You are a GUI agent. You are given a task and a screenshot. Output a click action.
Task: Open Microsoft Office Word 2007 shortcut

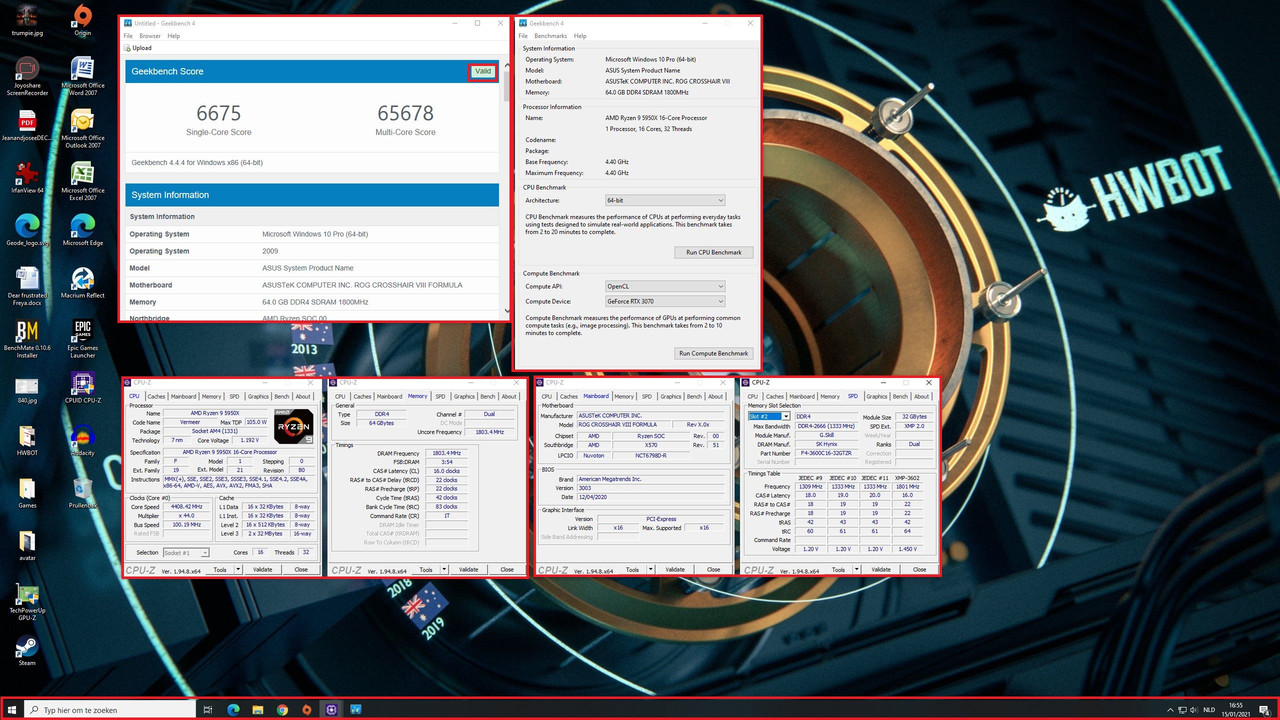83,76
